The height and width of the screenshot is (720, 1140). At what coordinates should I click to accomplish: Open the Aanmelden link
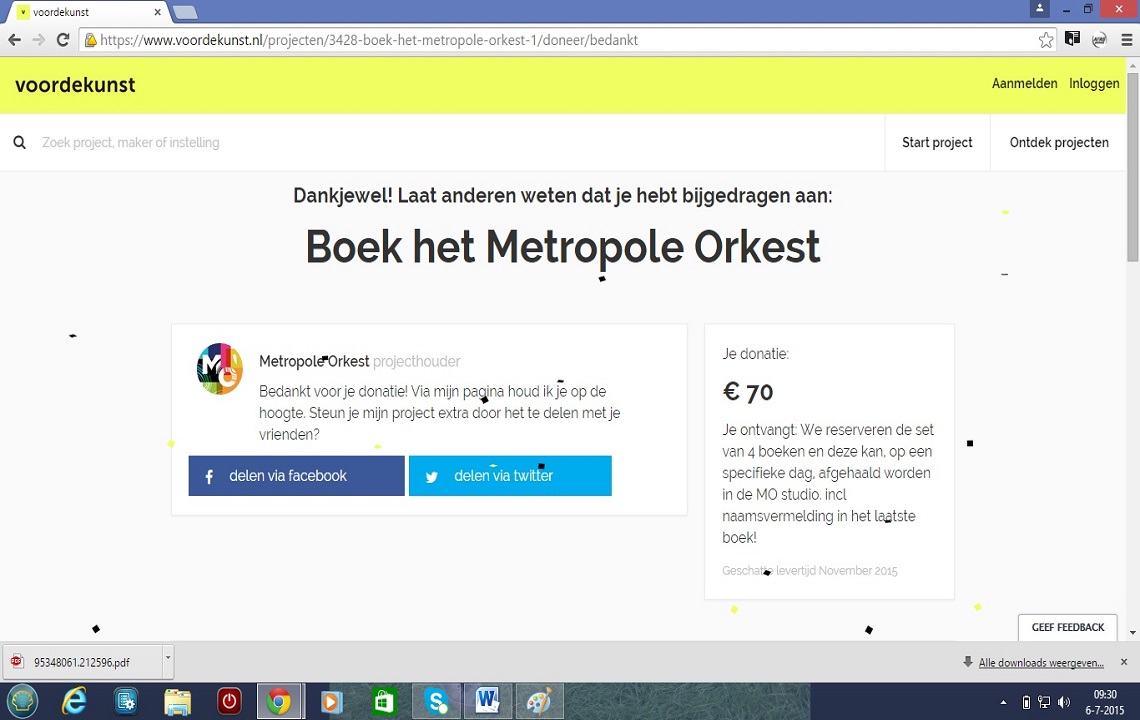1024,84
